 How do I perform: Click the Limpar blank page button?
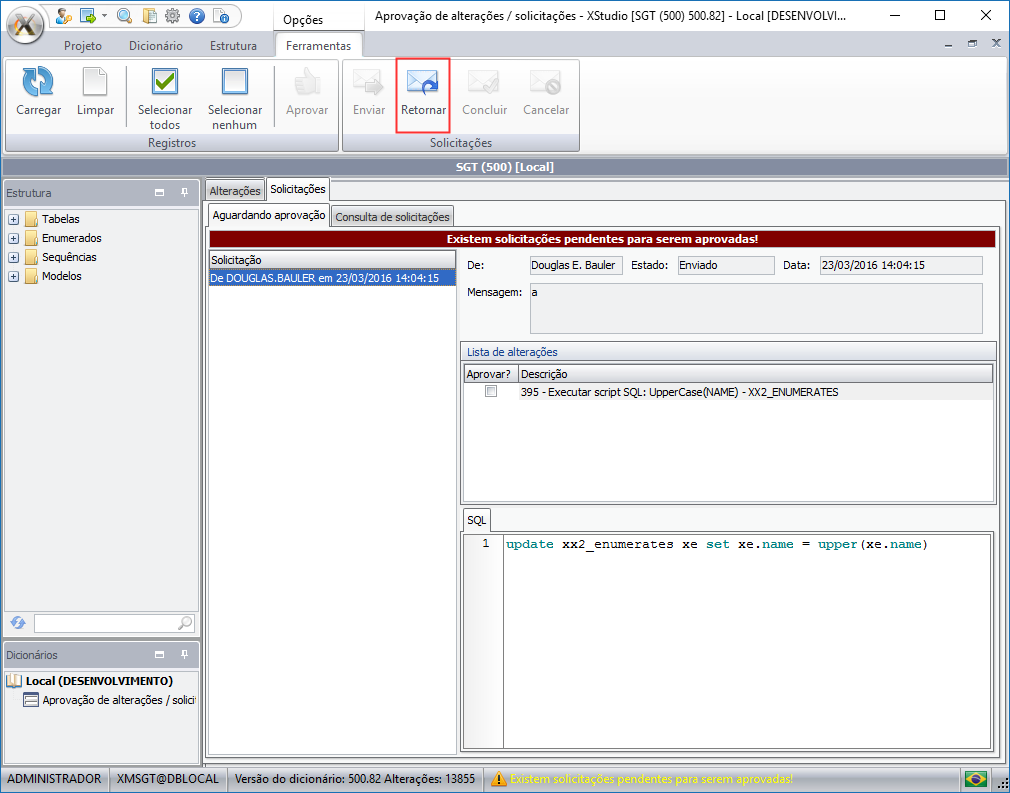click(95, 92)
